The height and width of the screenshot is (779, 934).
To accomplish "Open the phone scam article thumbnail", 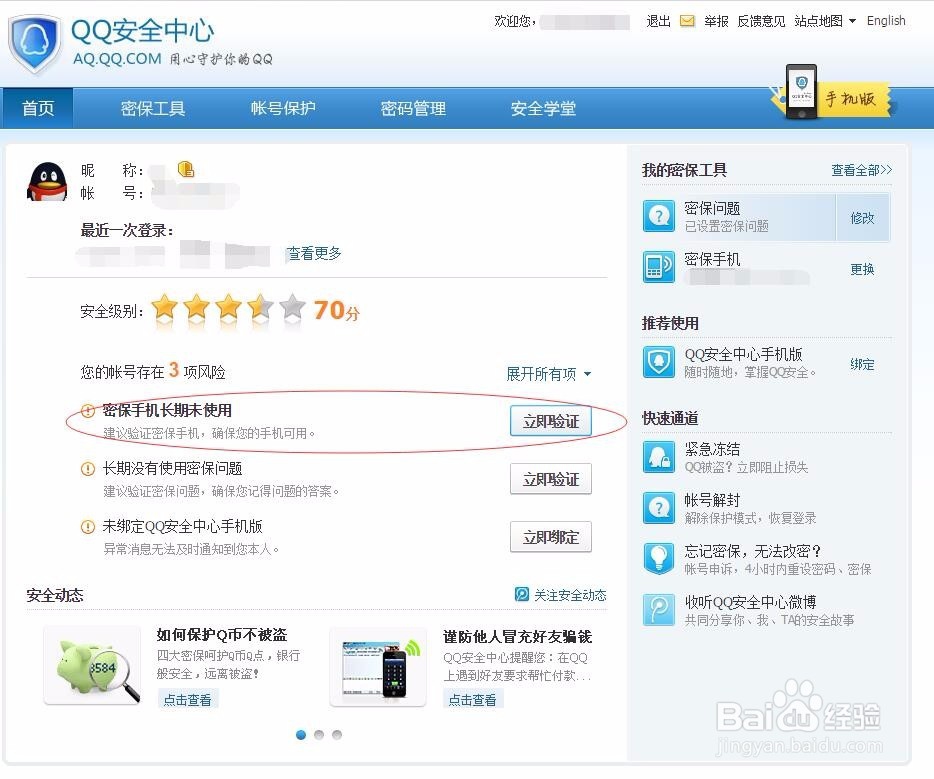I will pyautogui.click(x=378, y=666).
